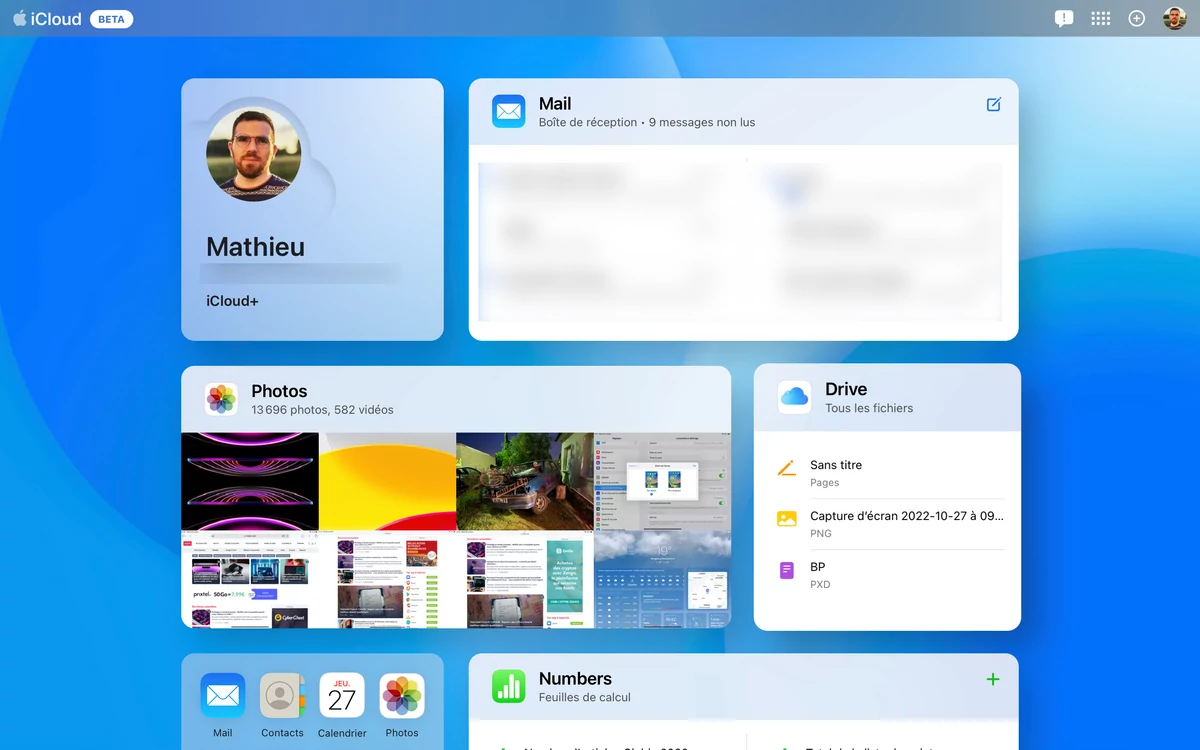
Task: Open the iPad settings screenshot thumbnail
Action: [662, 481]
